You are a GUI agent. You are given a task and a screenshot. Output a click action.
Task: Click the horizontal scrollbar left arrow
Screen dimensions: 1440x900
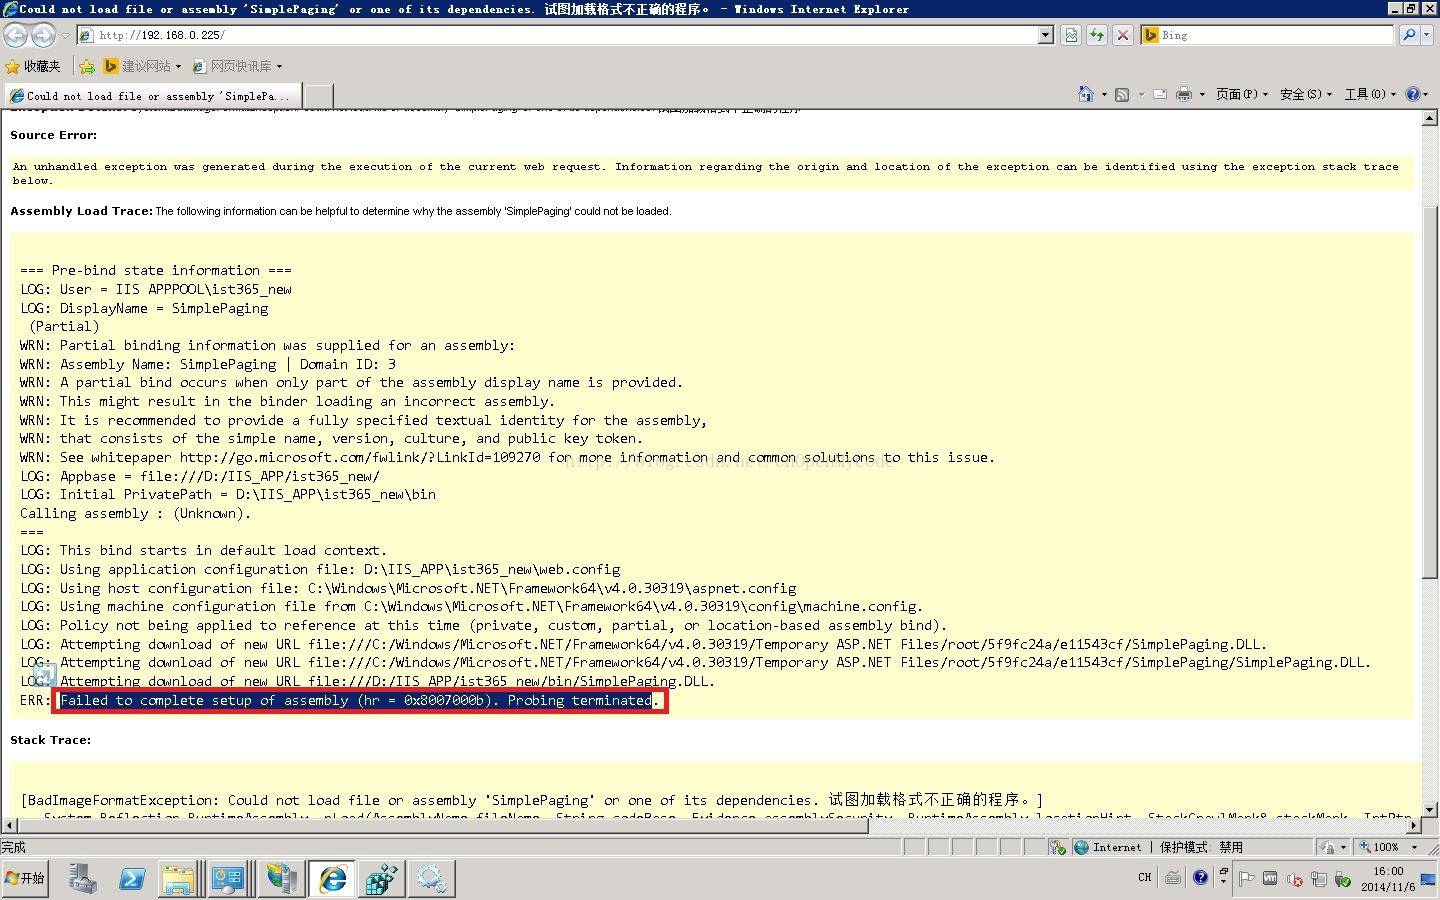click(x=9, y=826)
